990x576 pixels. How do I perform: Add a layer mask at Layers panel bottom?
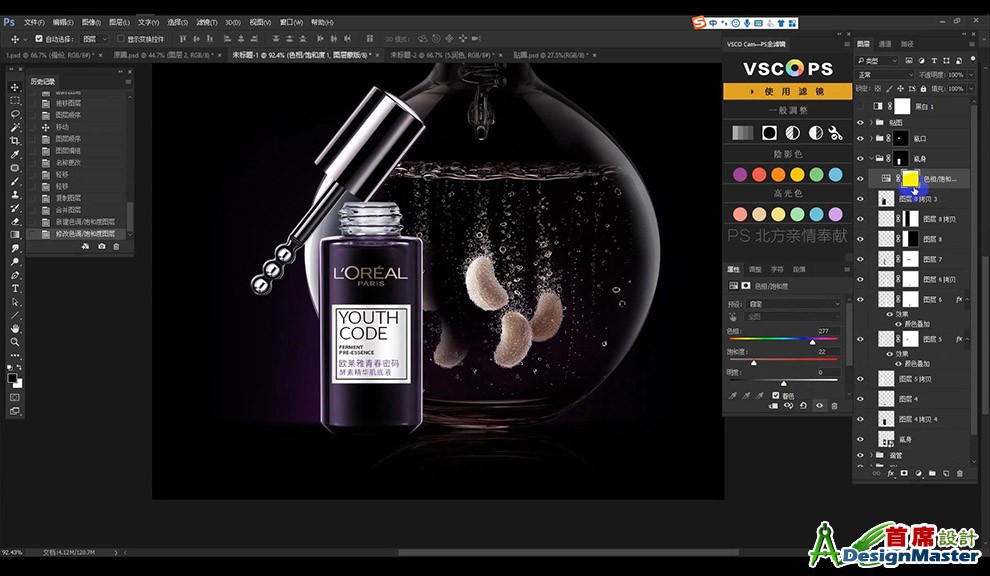coord(904,473)
